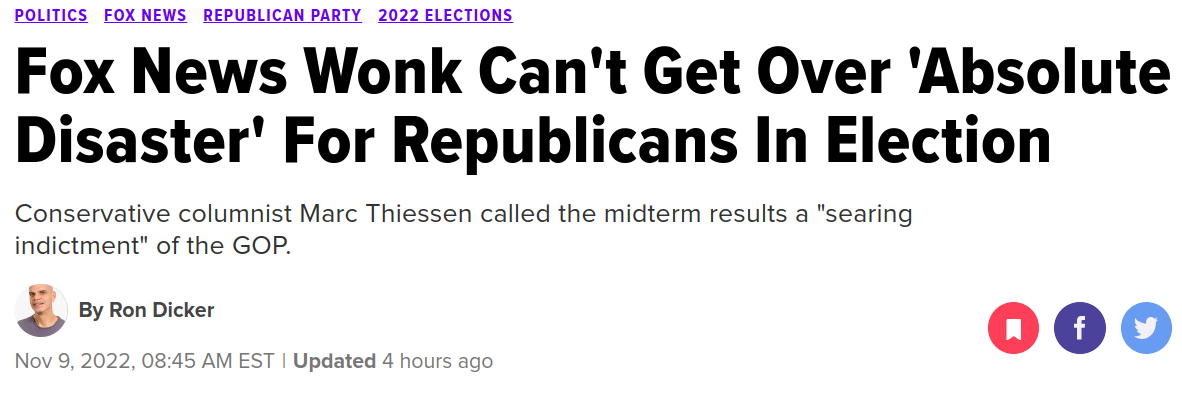Image resolution: width=1182 pixels, height=393 pixels.
Task: Select the REPUBLICAN PARTY tag link
Action: 283,15
